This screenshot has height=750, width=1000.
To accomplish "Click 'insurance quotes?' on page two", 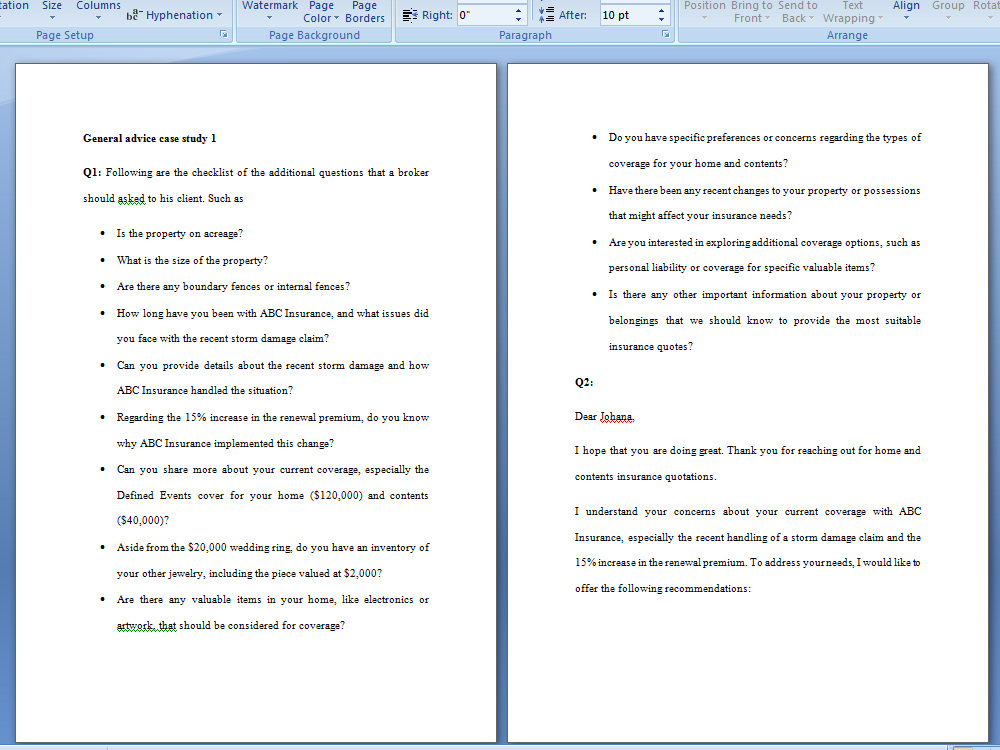I will pos(651,347).
